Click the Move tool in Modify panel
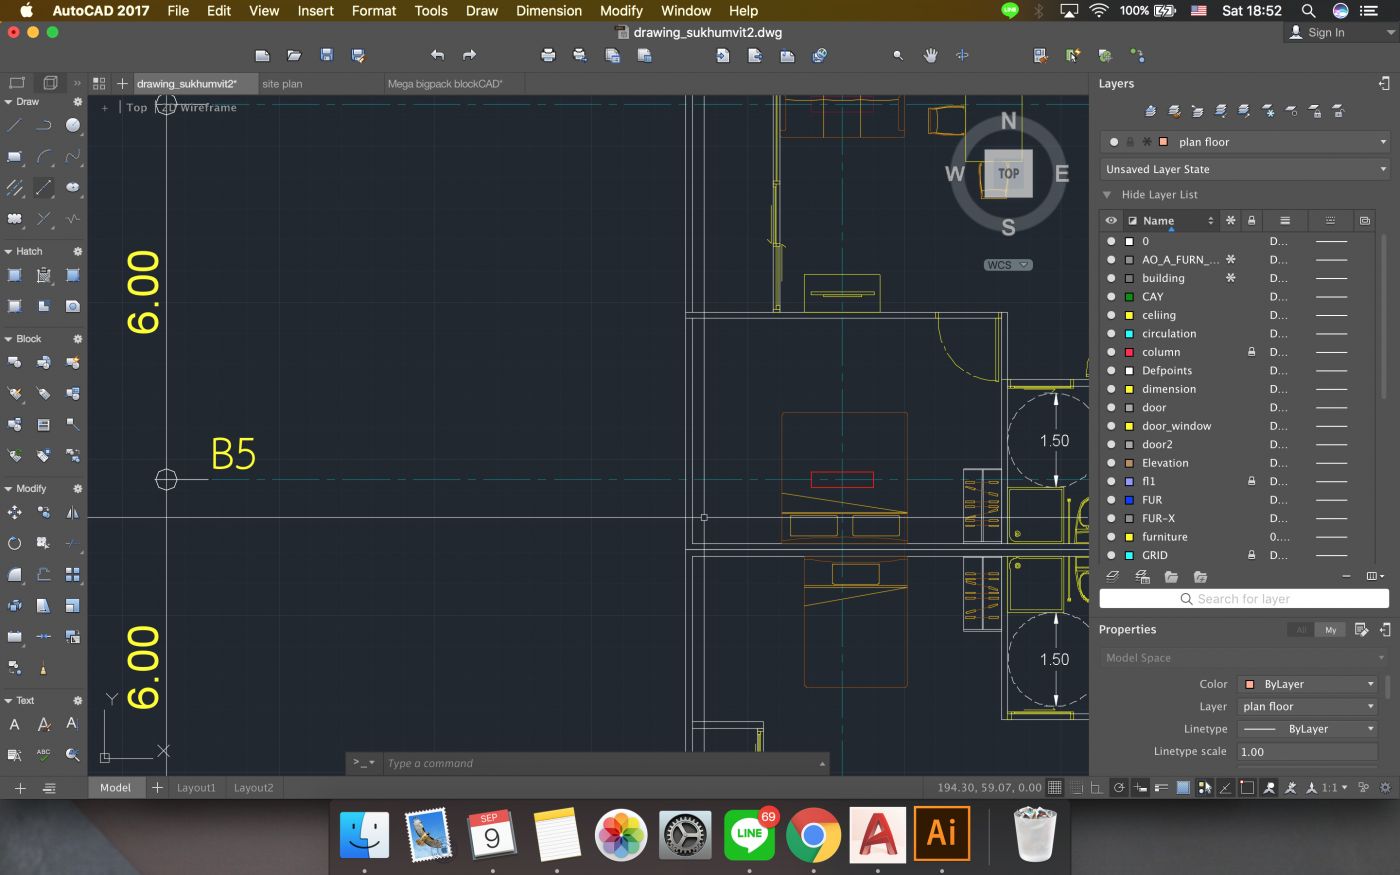Screen dimensions: 1400x875 [14, 513]
